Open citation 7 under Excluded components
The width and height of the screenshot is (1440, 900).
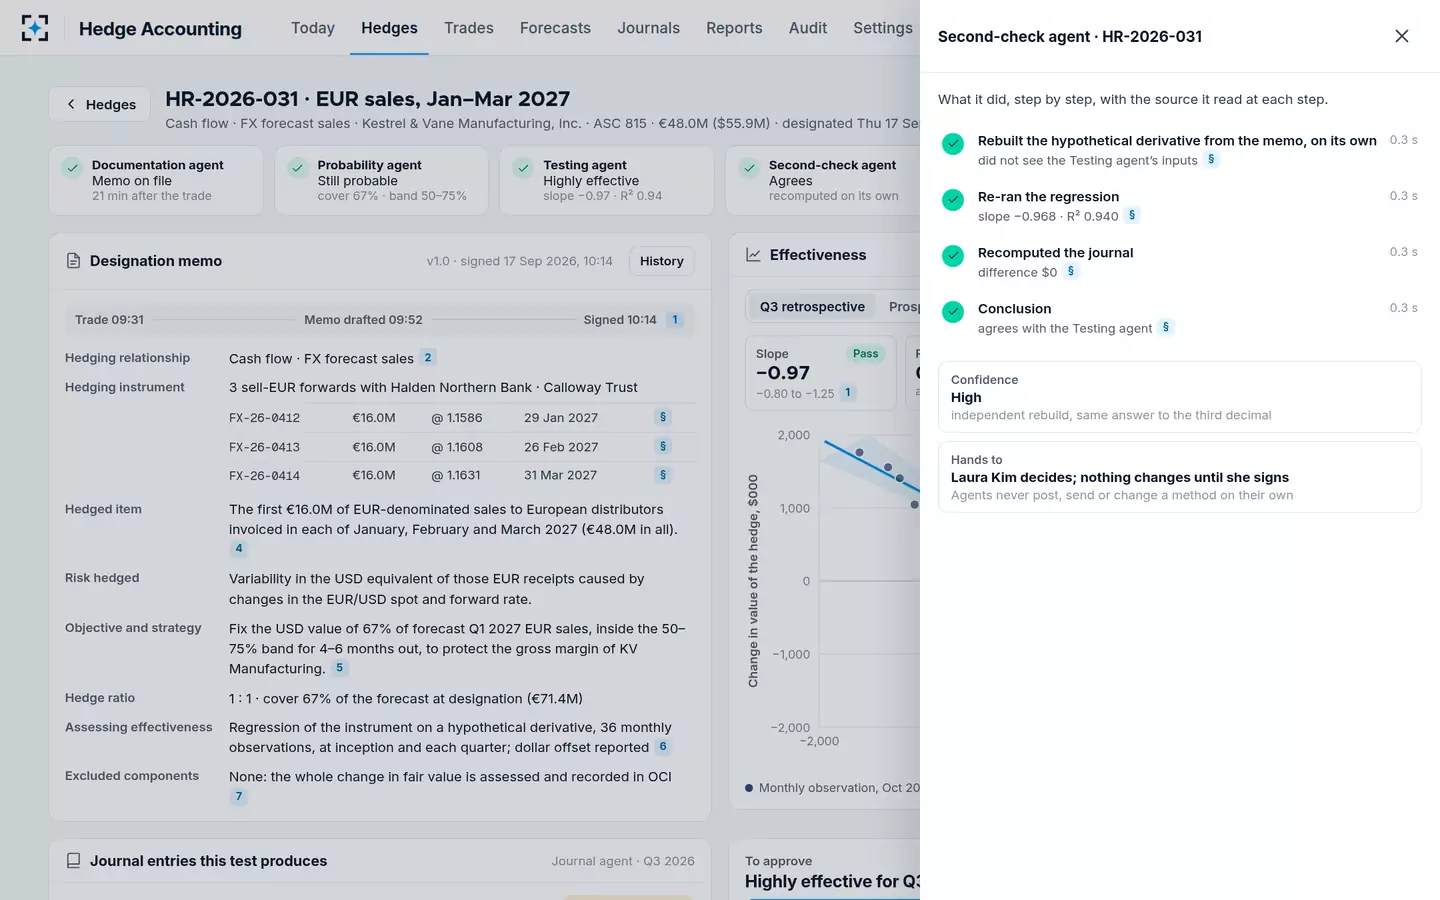click(x=238, y=797)
